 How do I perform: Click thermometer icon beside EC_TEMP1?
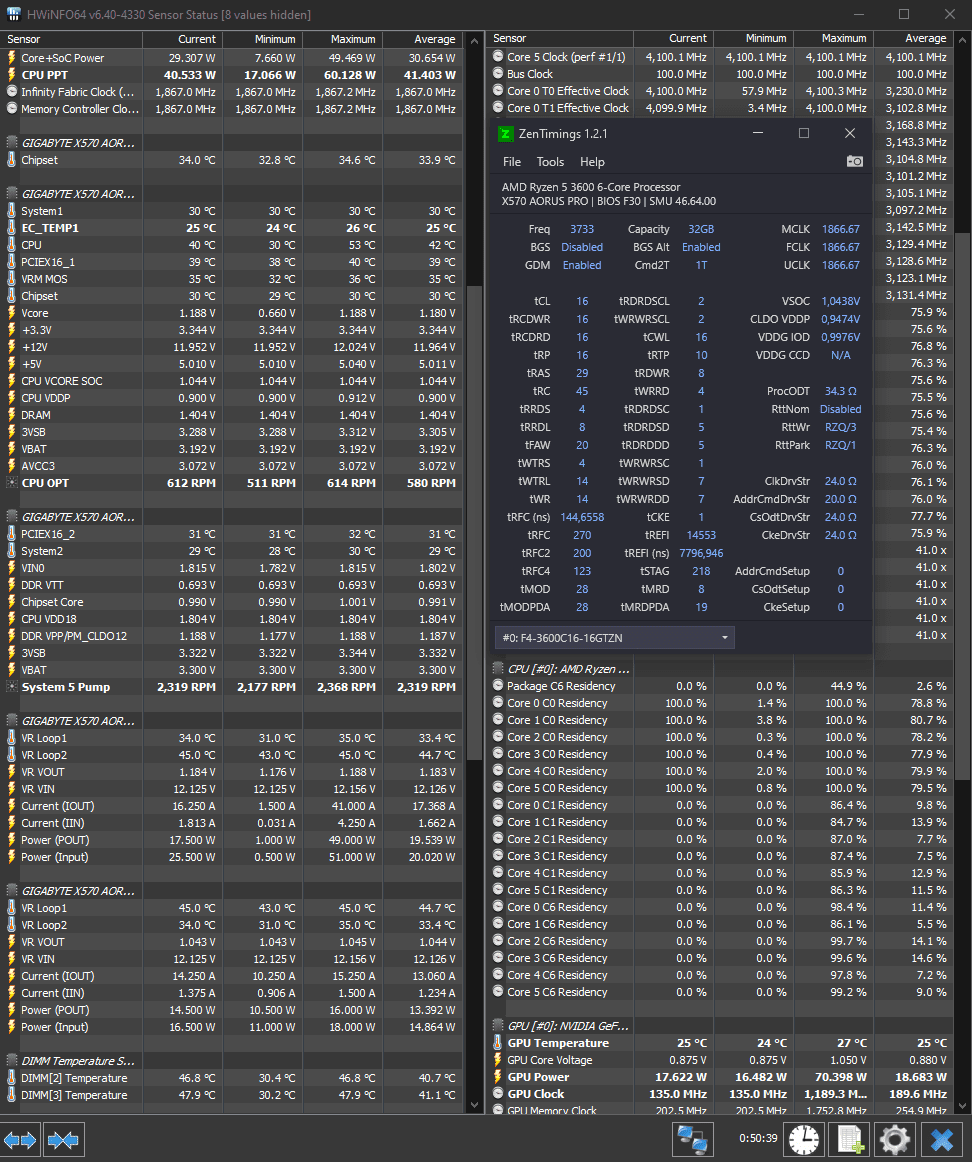coord(11,228)
